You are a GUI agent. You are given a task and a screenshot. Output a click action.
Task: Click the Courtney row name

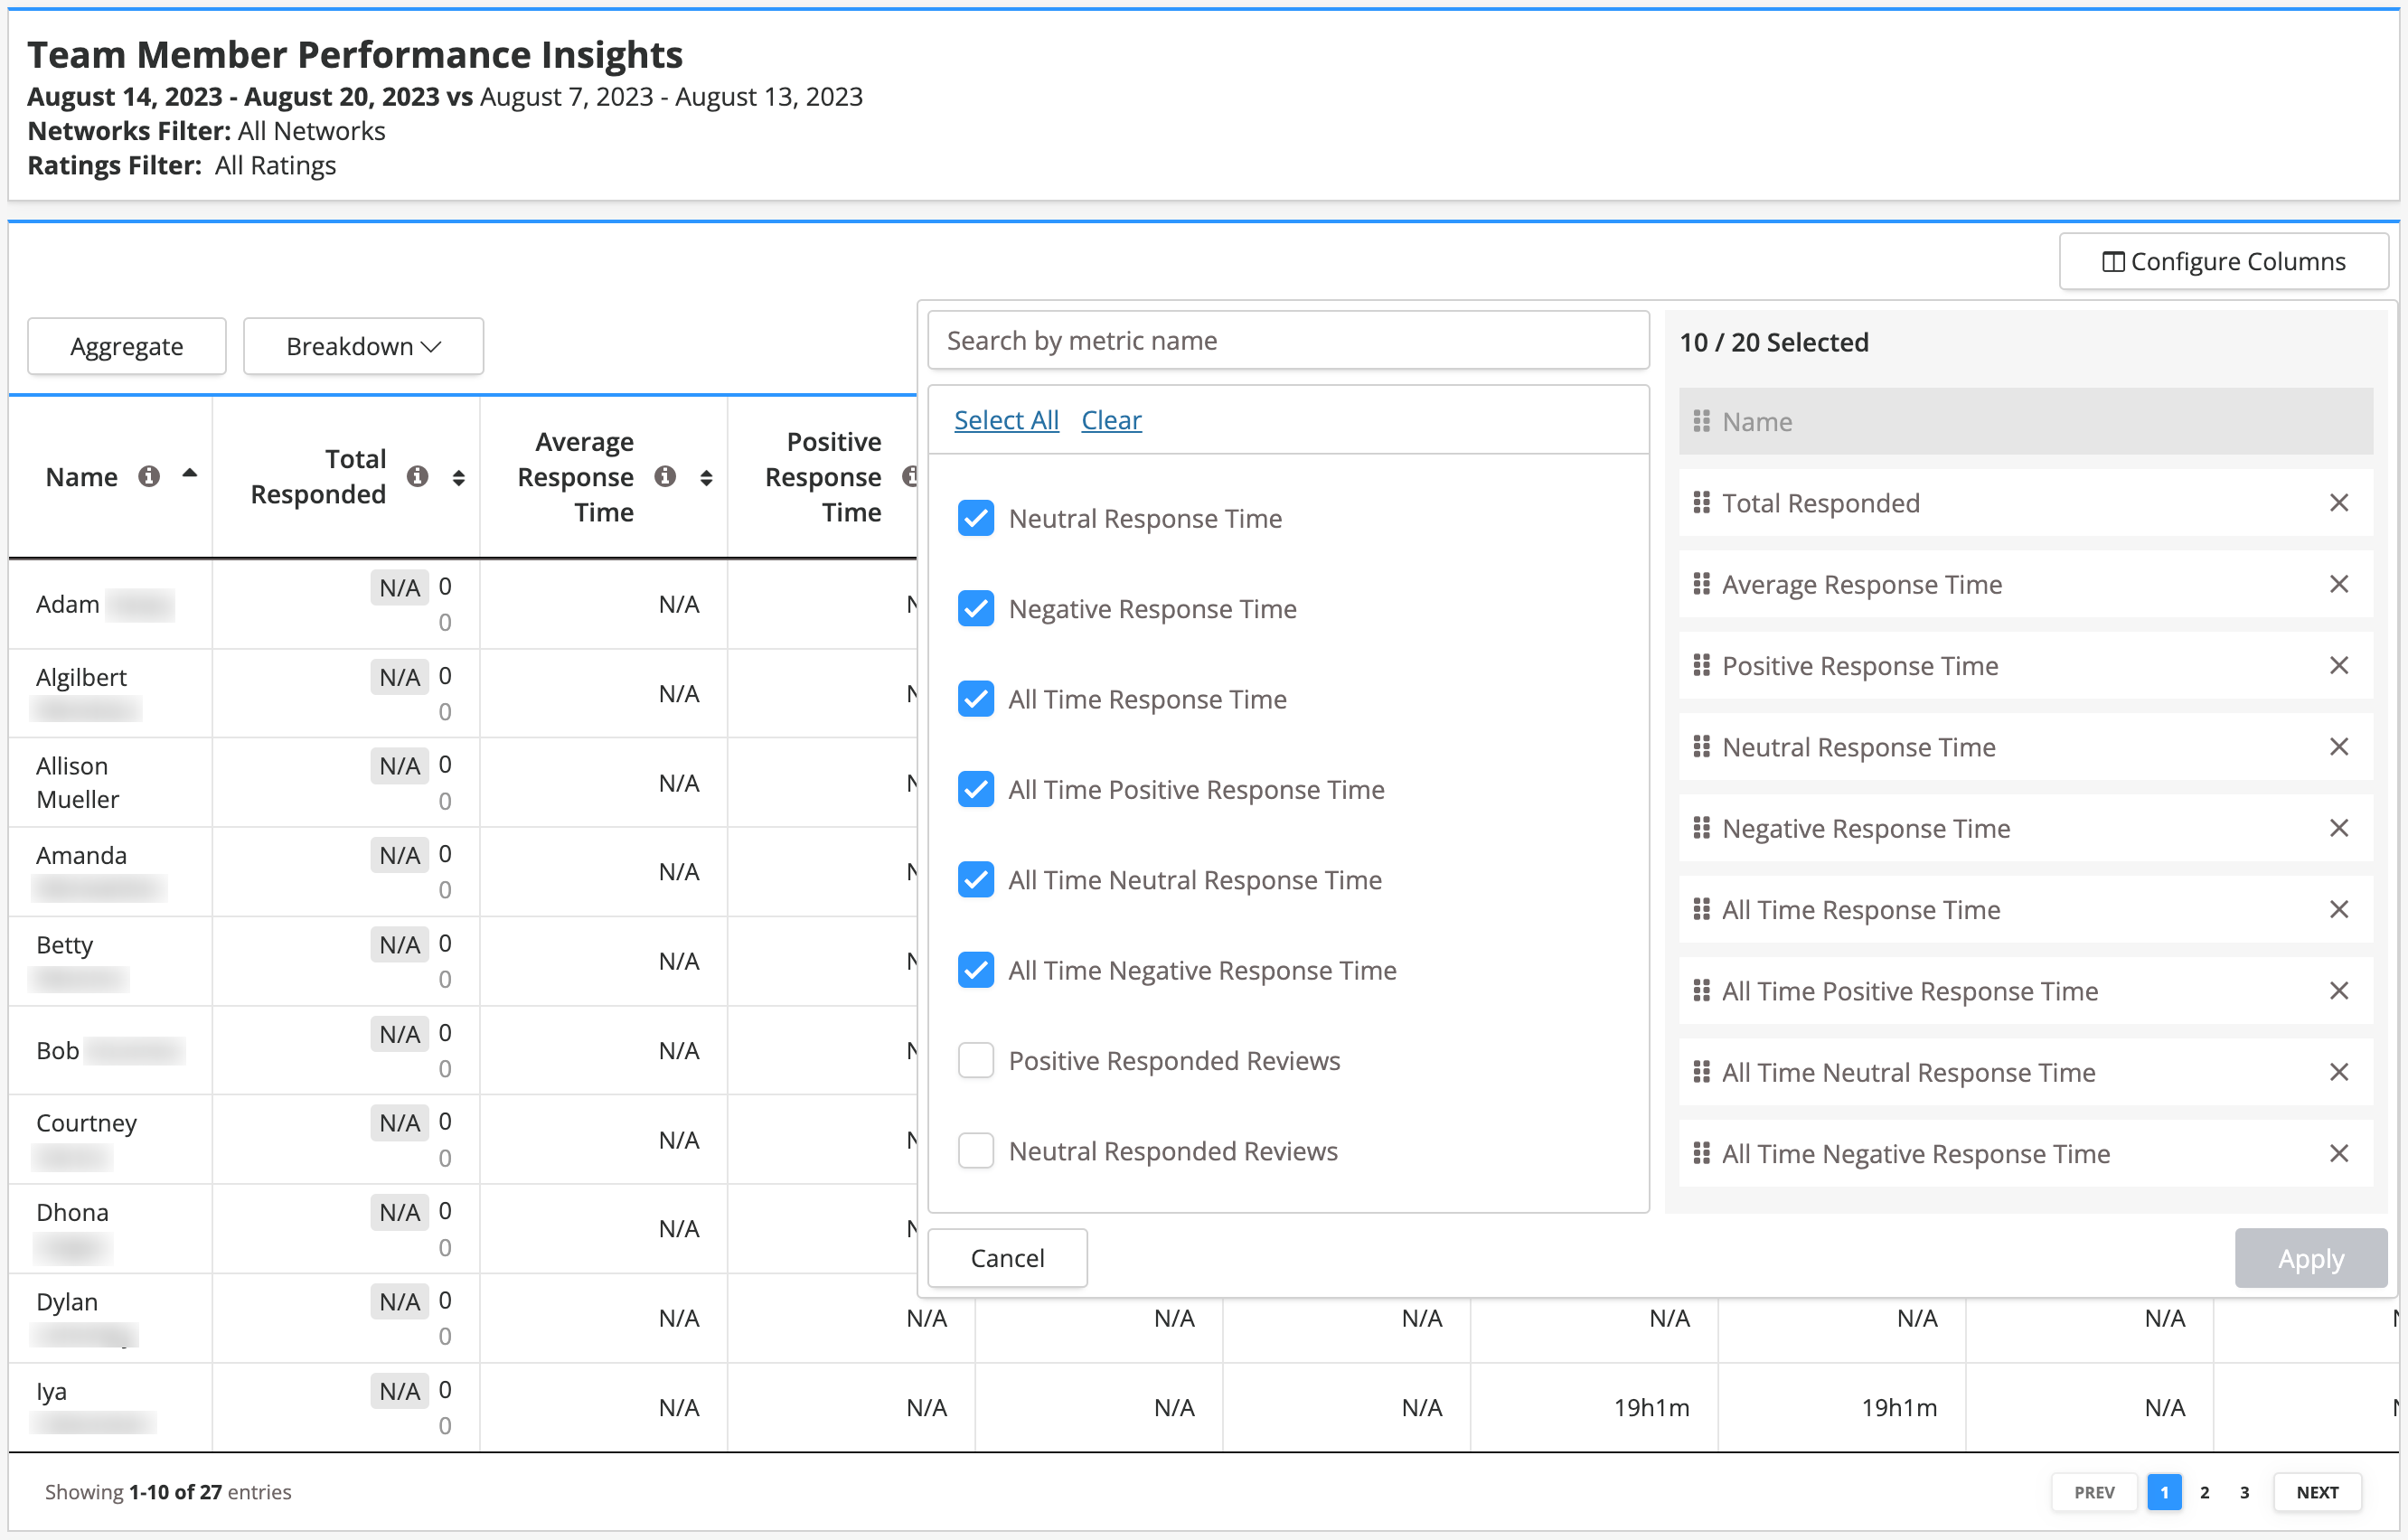[x=86, y=1123]
